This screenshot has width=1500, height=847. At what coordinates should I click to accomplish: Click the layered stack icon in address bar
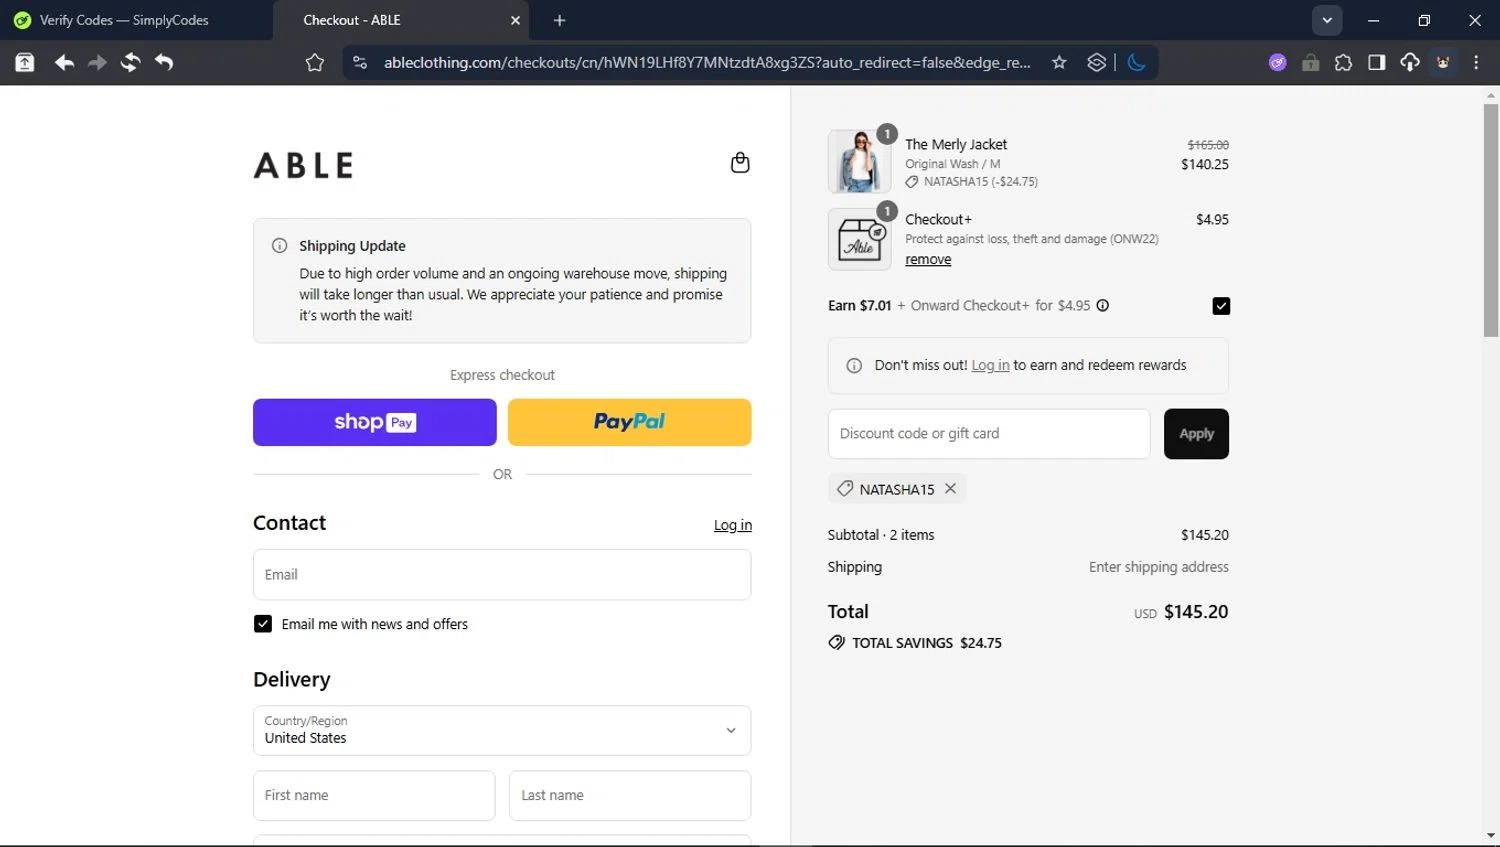1097,63
